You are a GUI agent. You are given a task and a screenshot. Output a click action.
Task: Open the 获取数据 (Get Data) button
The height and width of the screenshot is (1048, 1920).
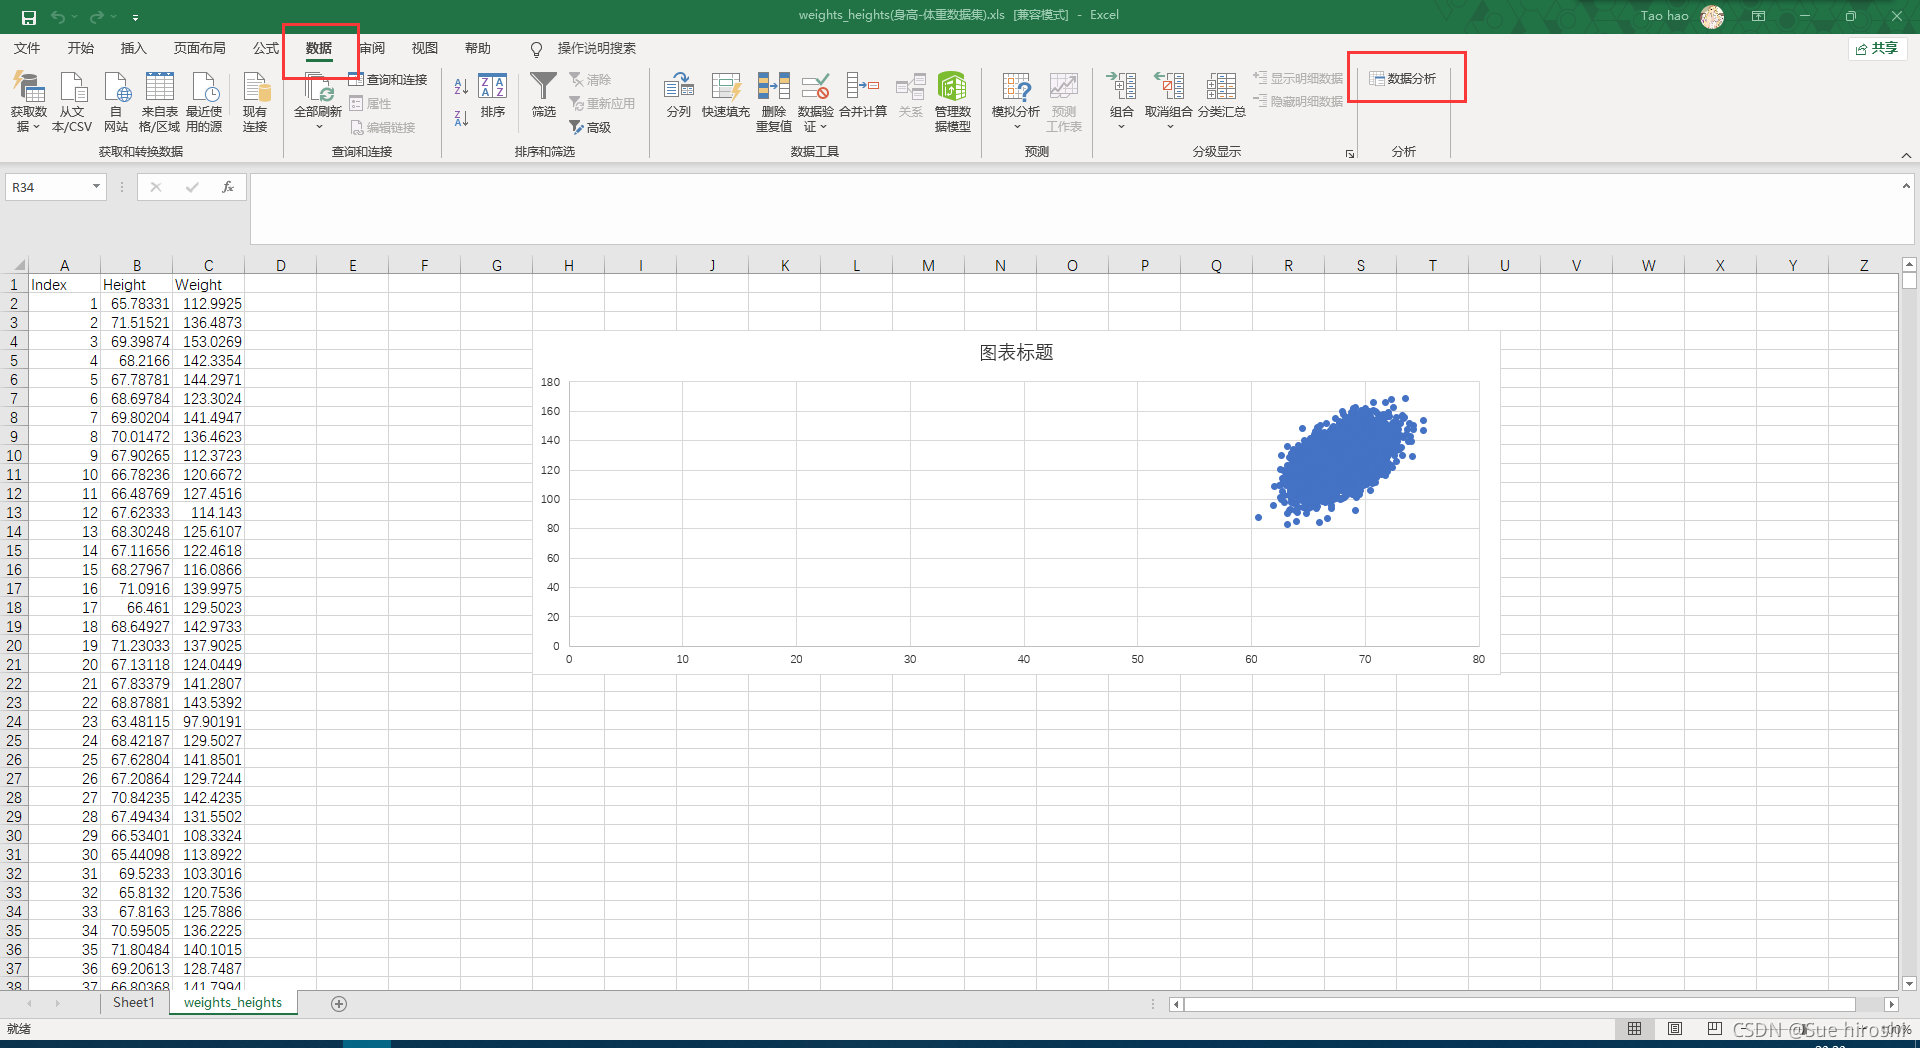pos(29,102)
